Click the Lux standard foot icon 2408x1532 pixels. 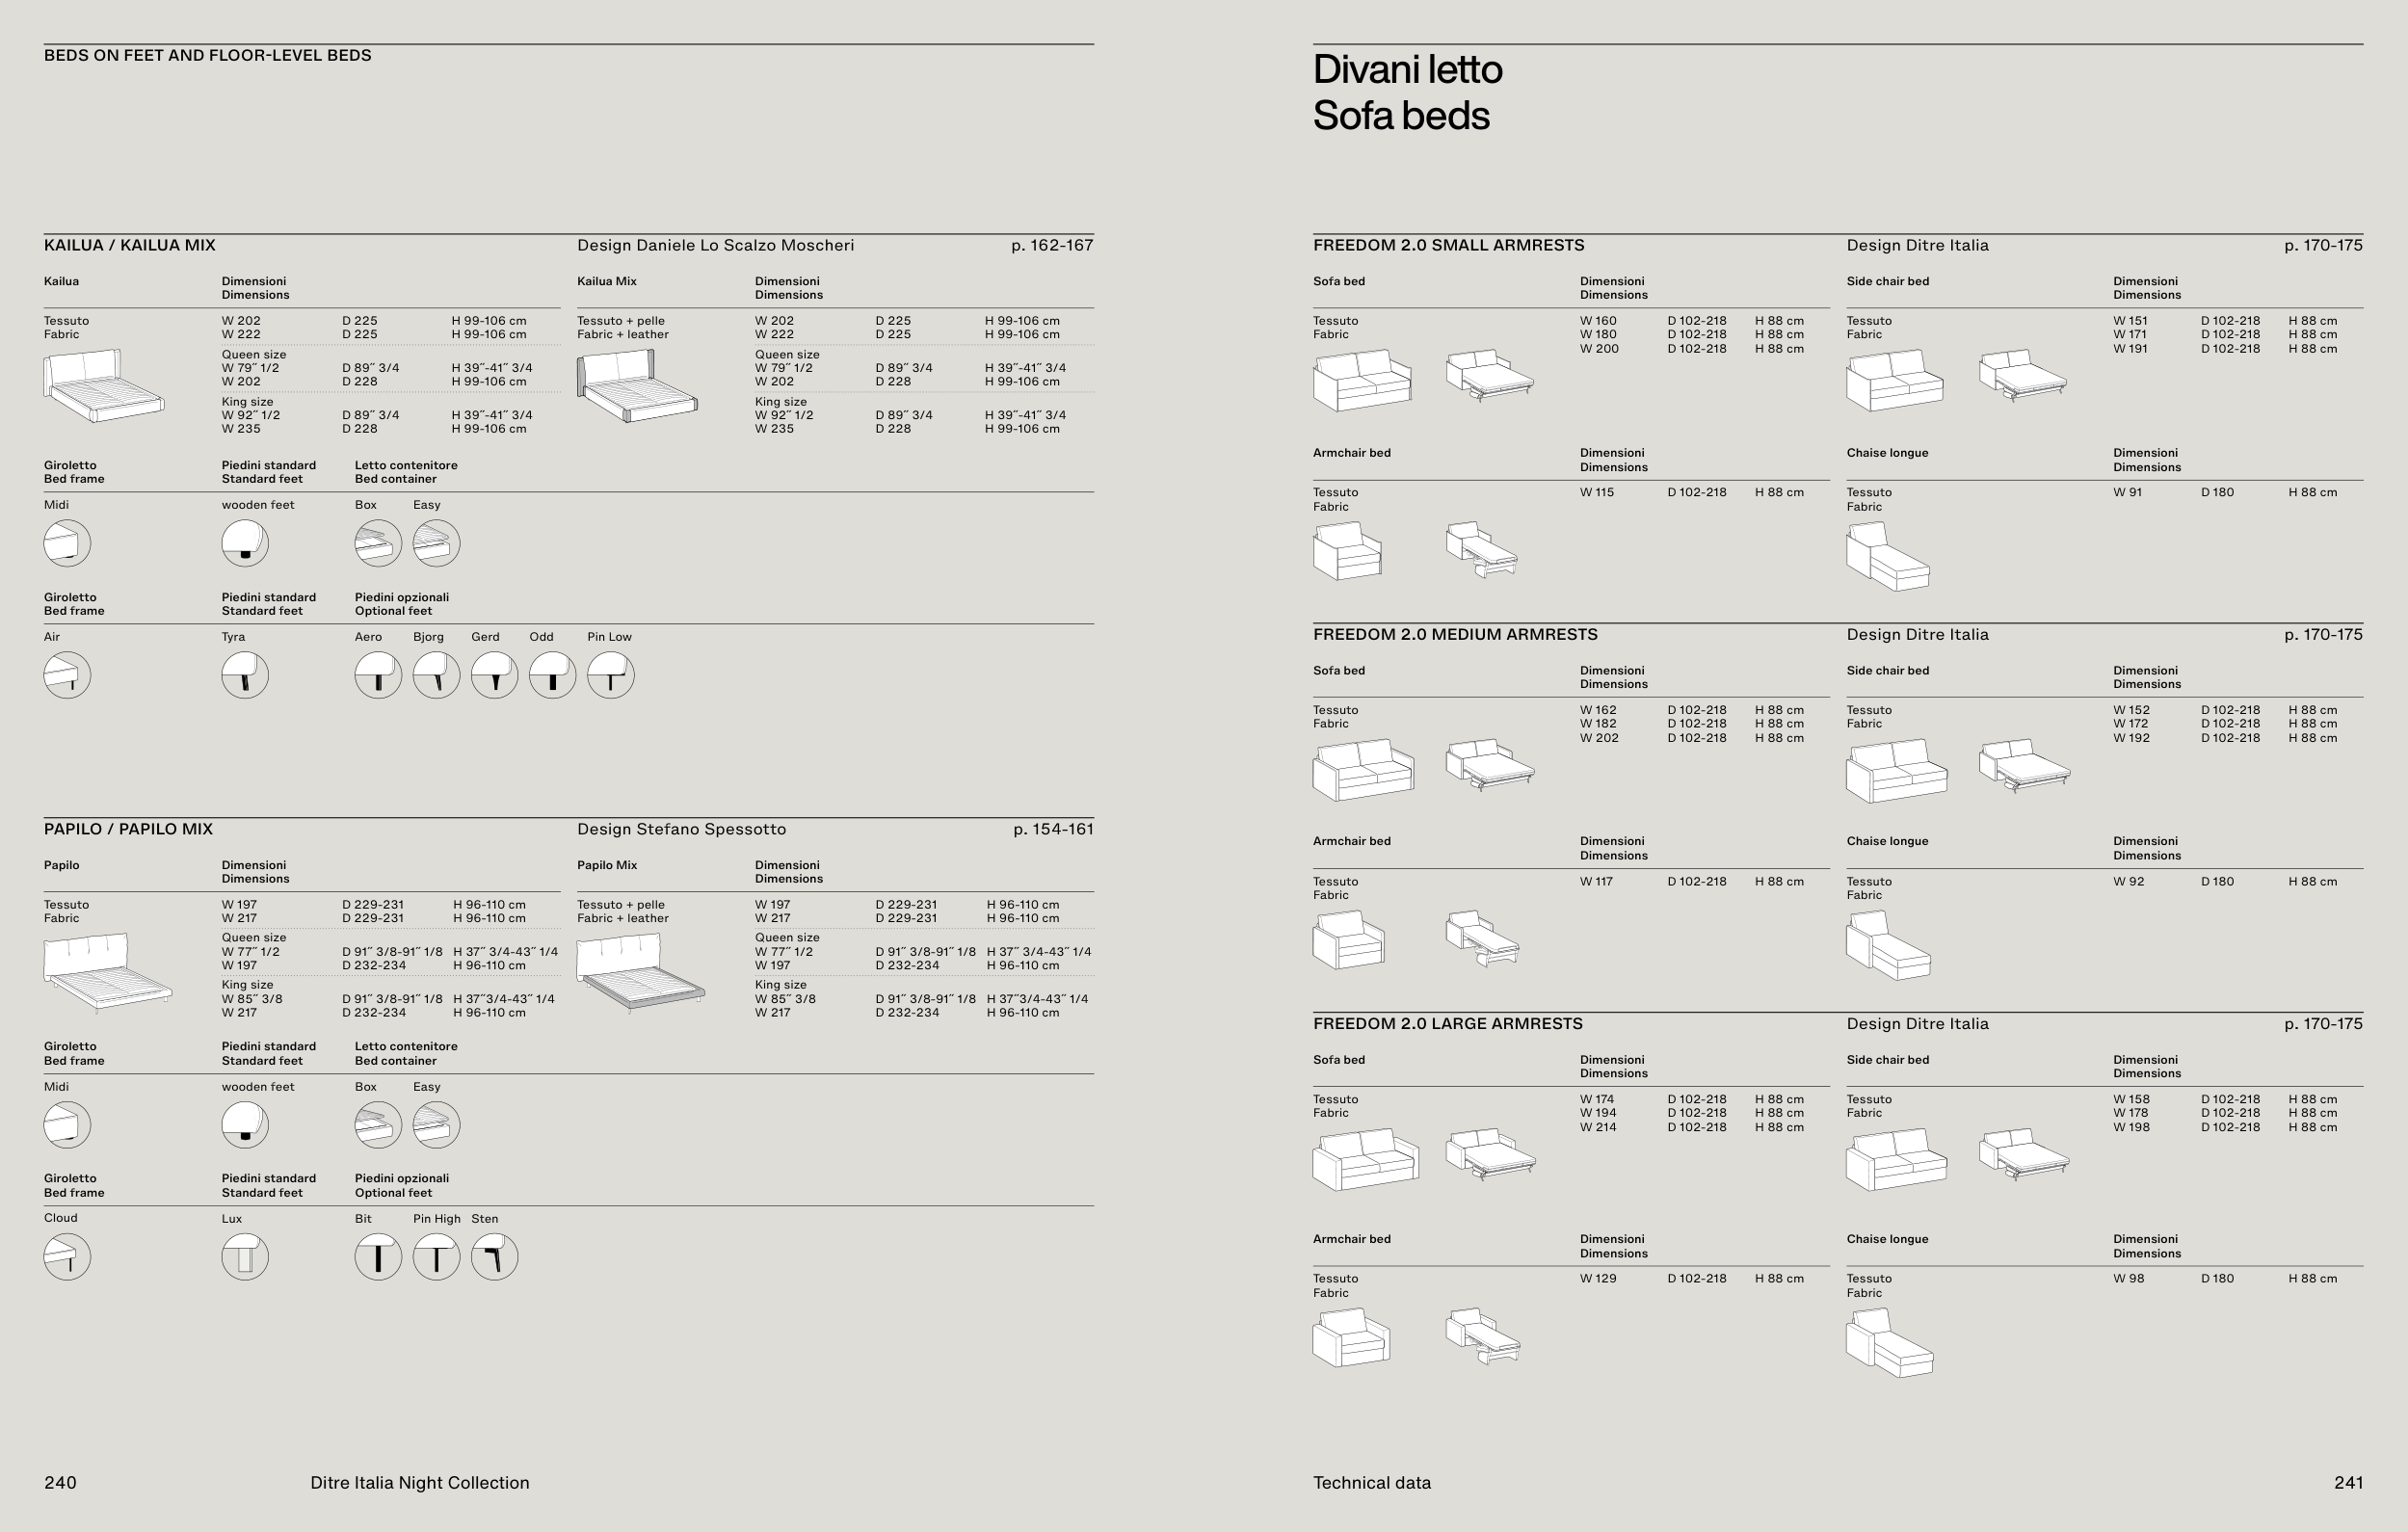245,1257
